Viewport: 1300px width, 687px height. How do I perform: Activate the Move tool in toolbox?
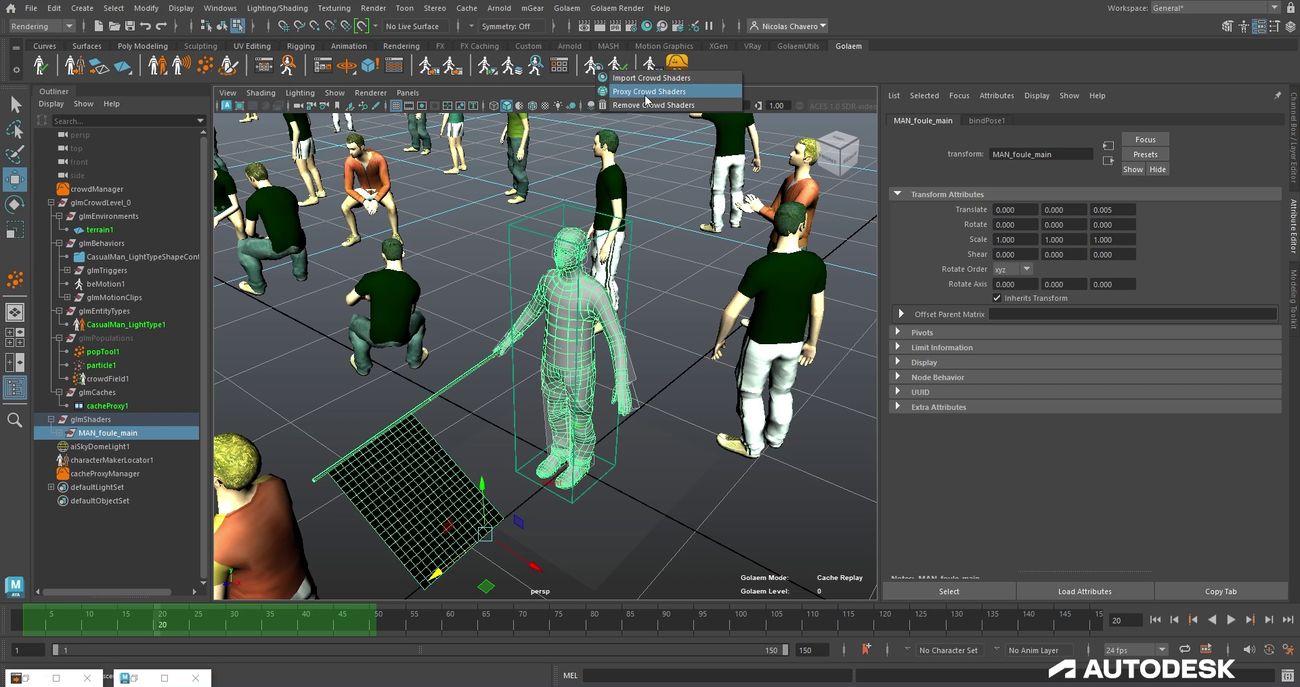15,180
